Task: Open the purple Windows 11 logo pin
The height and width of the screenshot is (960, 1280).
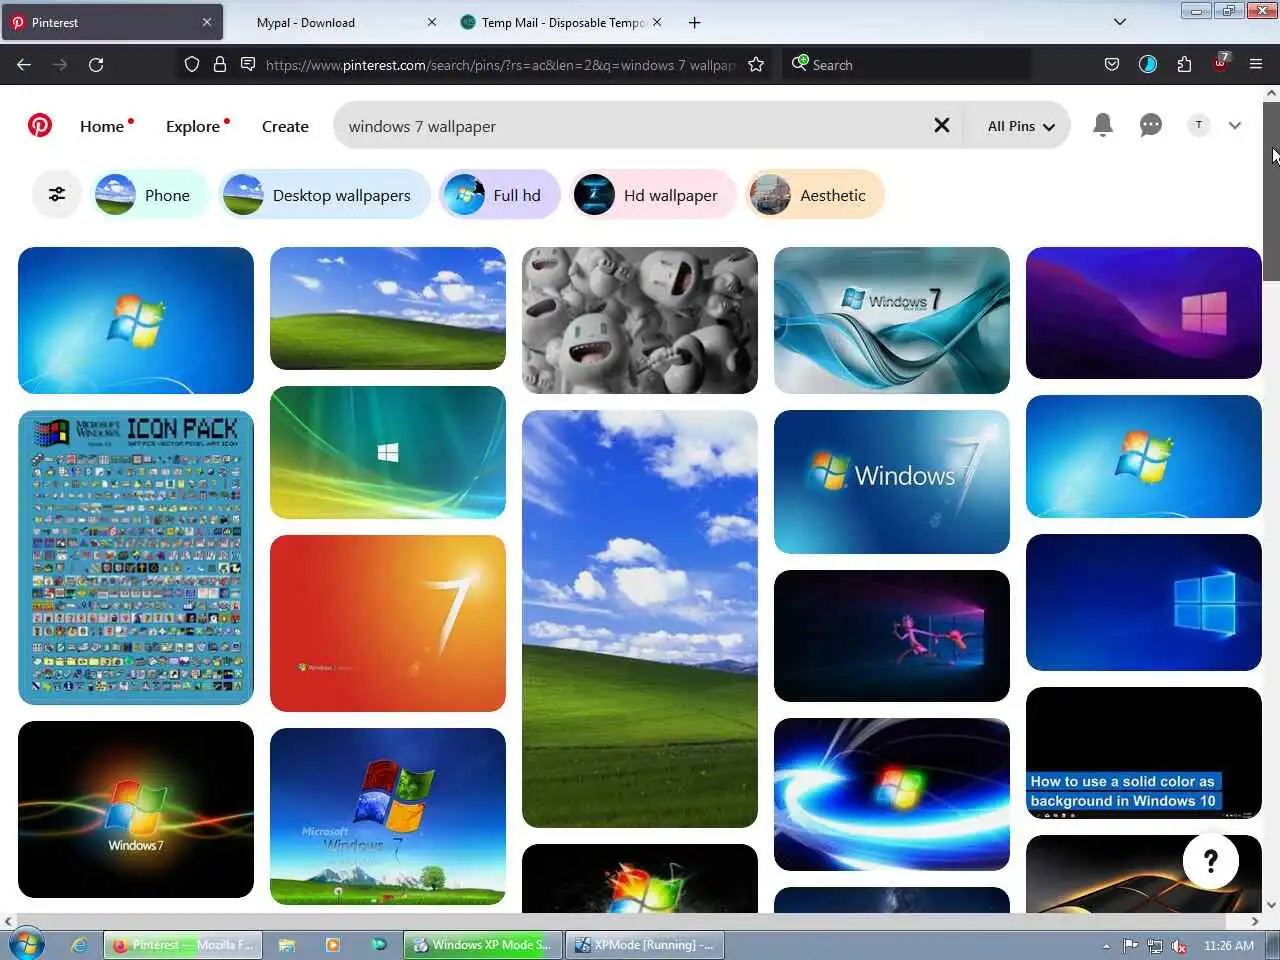Action: point(1144,313)
